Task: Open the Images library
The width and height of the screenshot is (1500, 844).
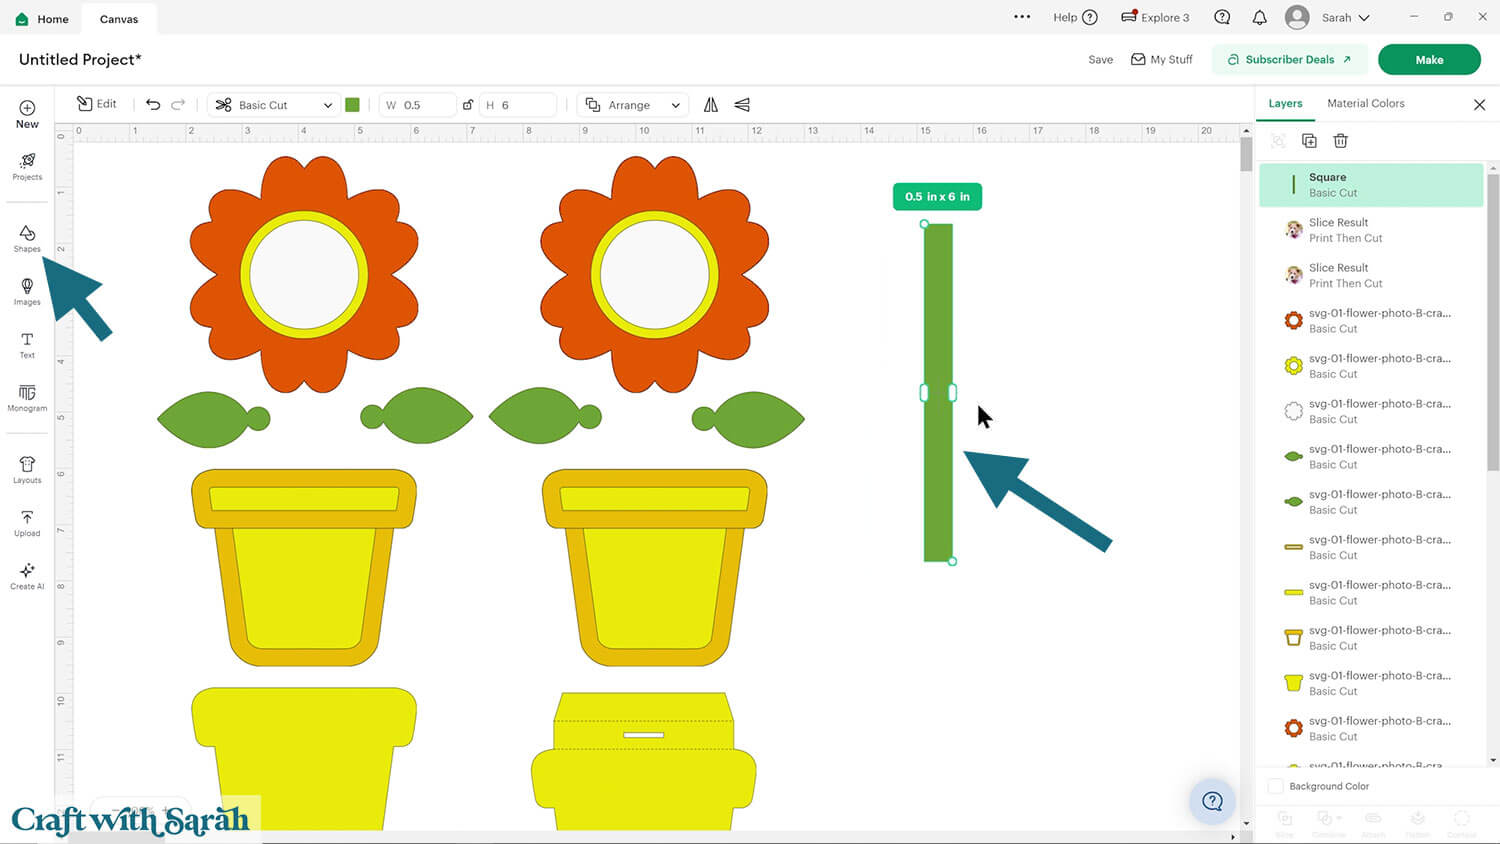Action: tap(27, 291)
